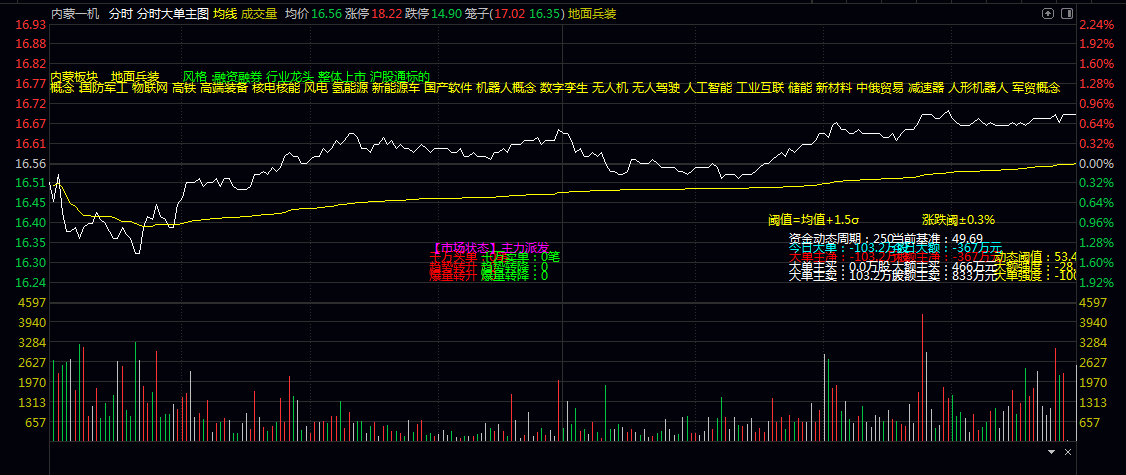Viewport: 1126px width, 475px height.
Task: Click the 16.72 price axis label
Action: click(x=30, y=104)
